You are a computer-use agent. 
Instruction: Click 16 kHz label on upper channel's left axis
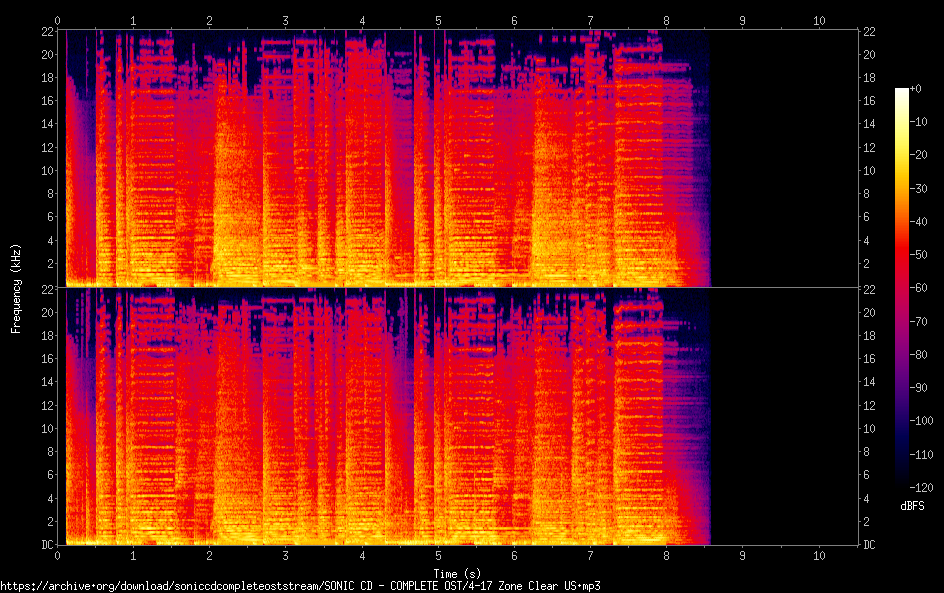[45, 101]
